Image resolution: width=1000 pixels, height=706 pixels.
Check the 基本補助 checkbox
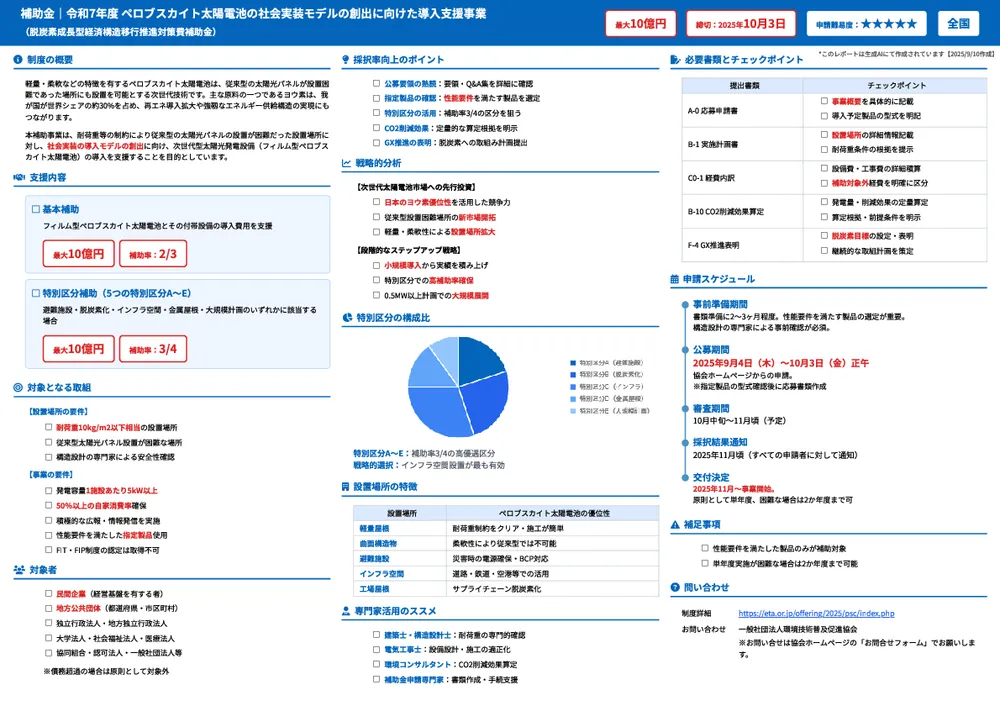[36, 210]
